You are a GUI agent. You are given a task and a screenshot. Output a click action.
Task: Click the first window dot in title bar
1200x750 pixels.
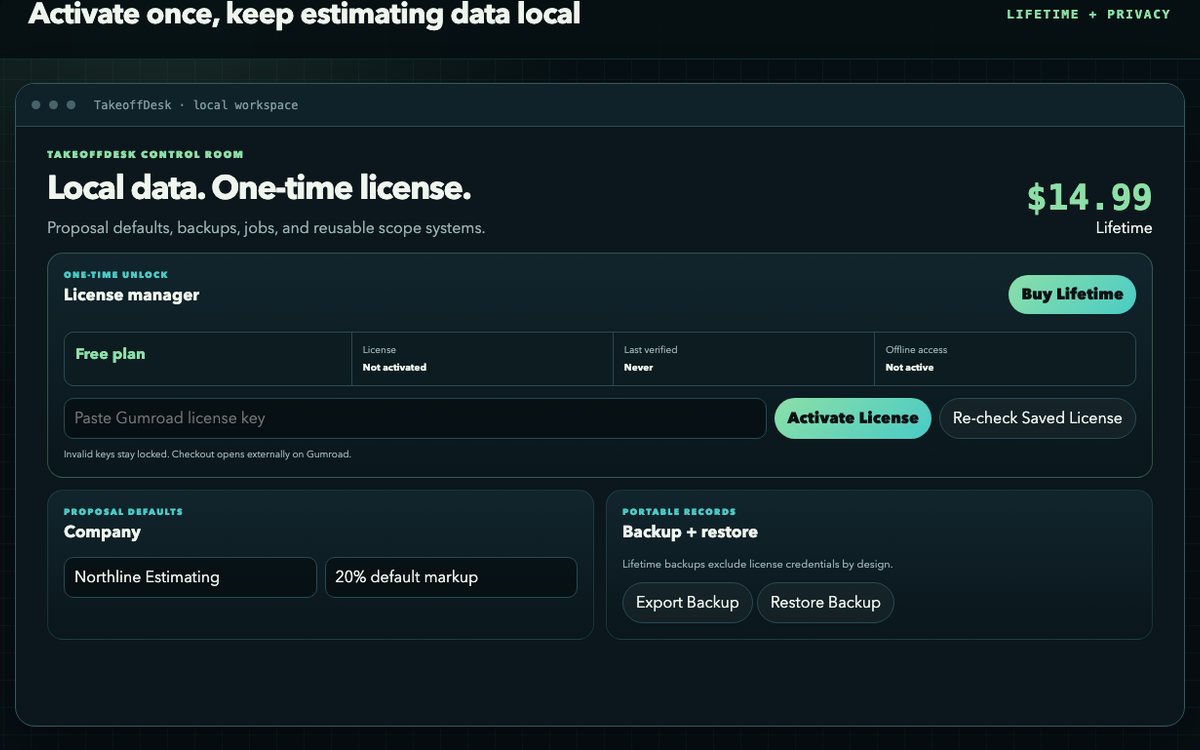(36, 105)
